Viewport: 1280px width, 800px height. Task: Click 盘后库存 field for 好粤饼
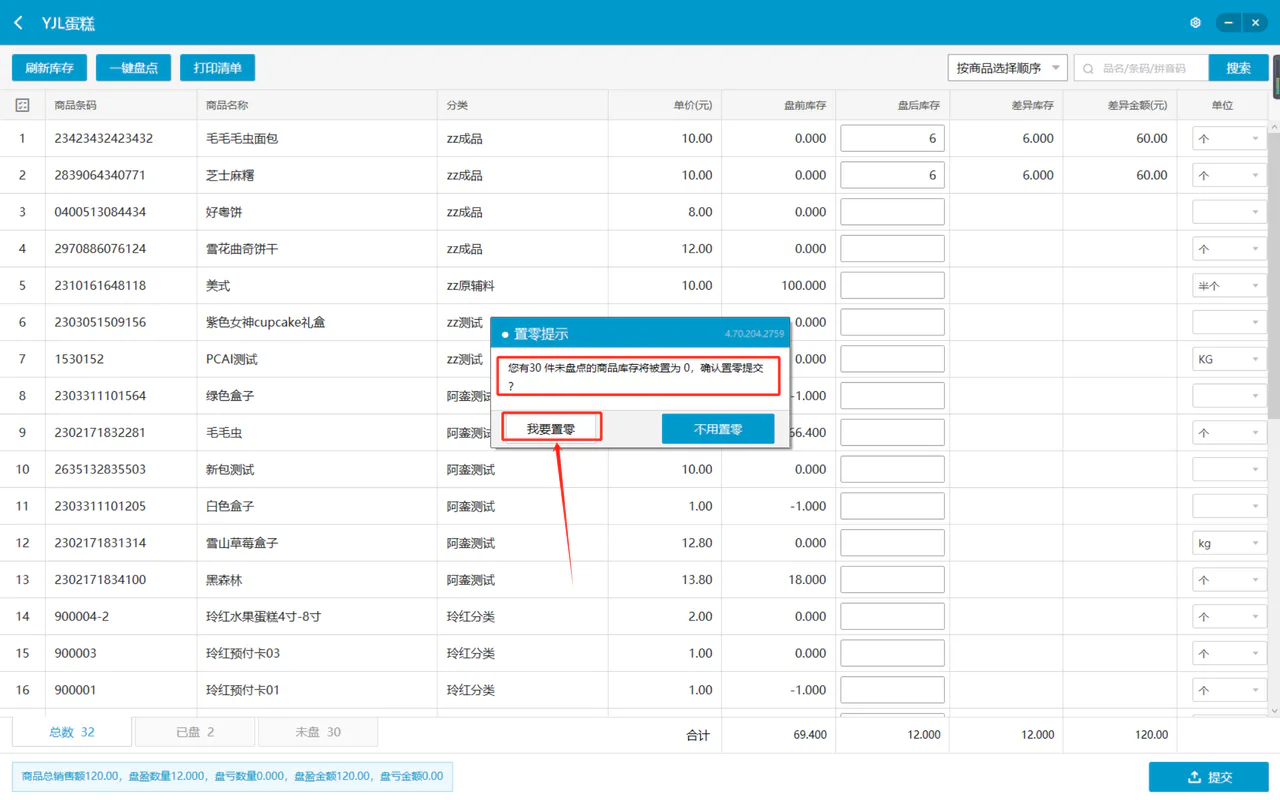coord(892,212)
